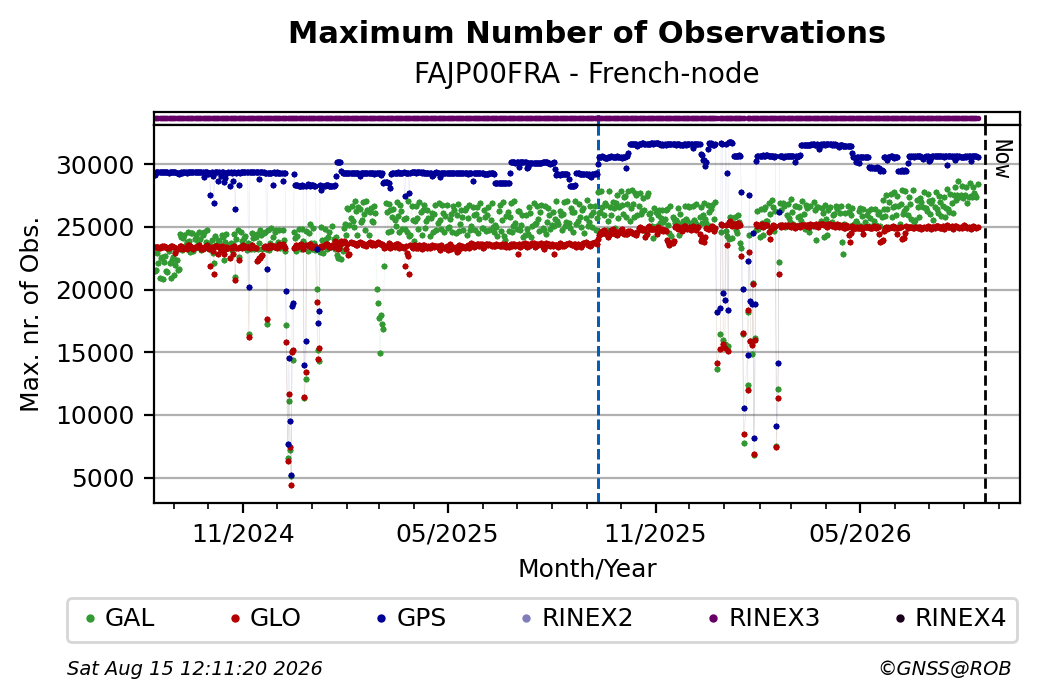
Task: Click the GPS blue legend marker
Action: pyautogui.click(x=381, y=619)
